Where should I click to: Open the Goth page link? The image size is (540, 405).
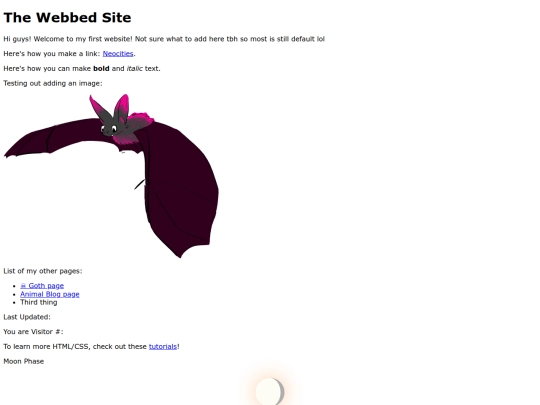click(42, 286)
